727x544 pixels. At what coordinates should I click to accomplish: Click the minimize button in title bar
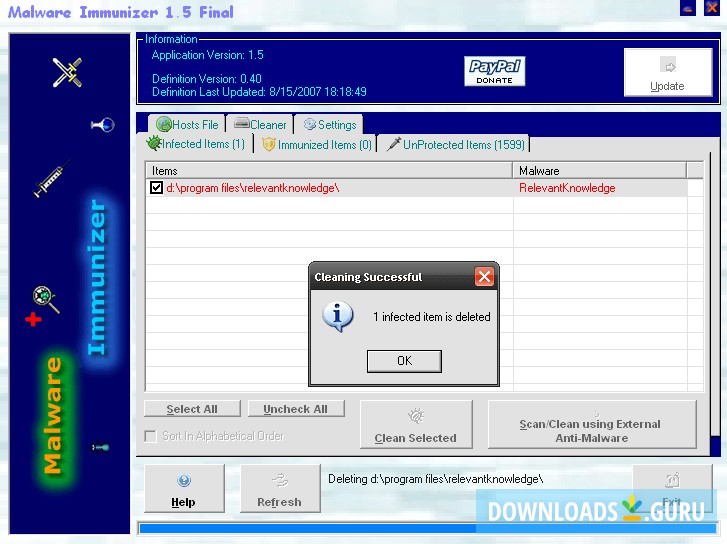click(688, 8)
